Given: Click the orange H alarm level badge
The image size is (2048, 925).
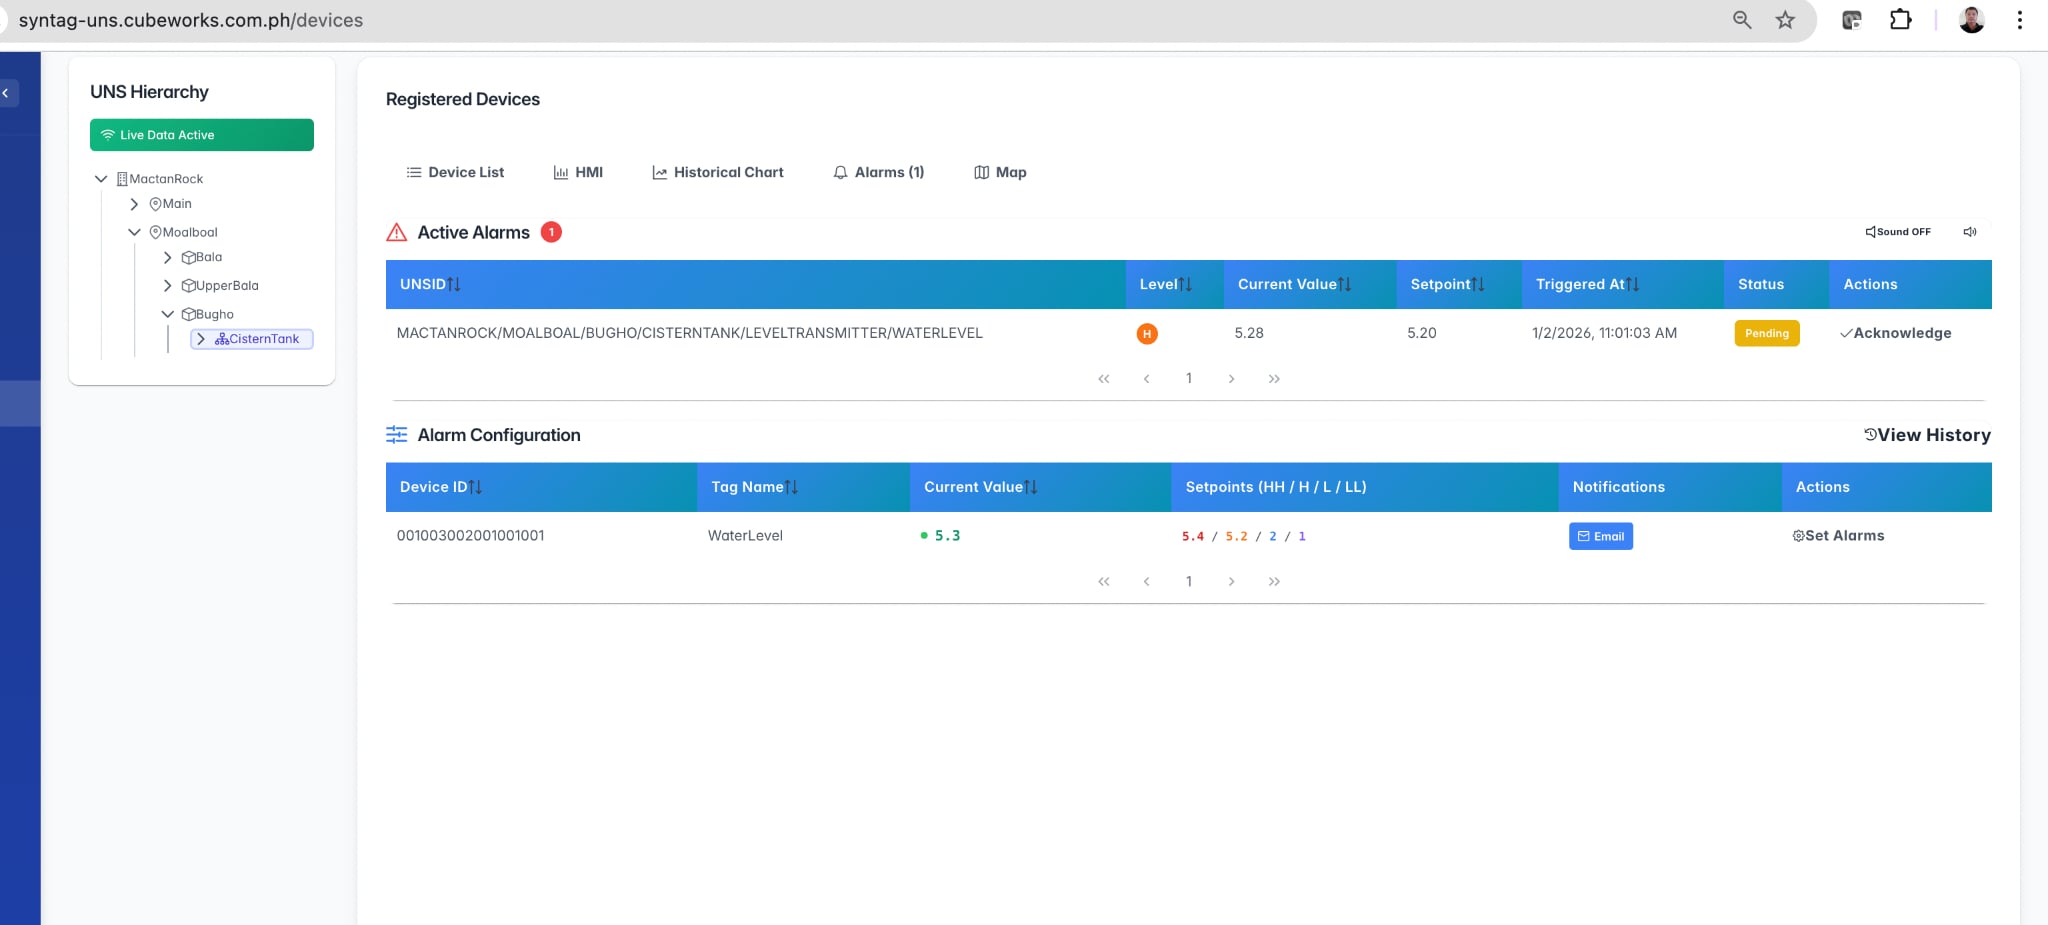Looking at the screenshot, I should point(1147,334).
